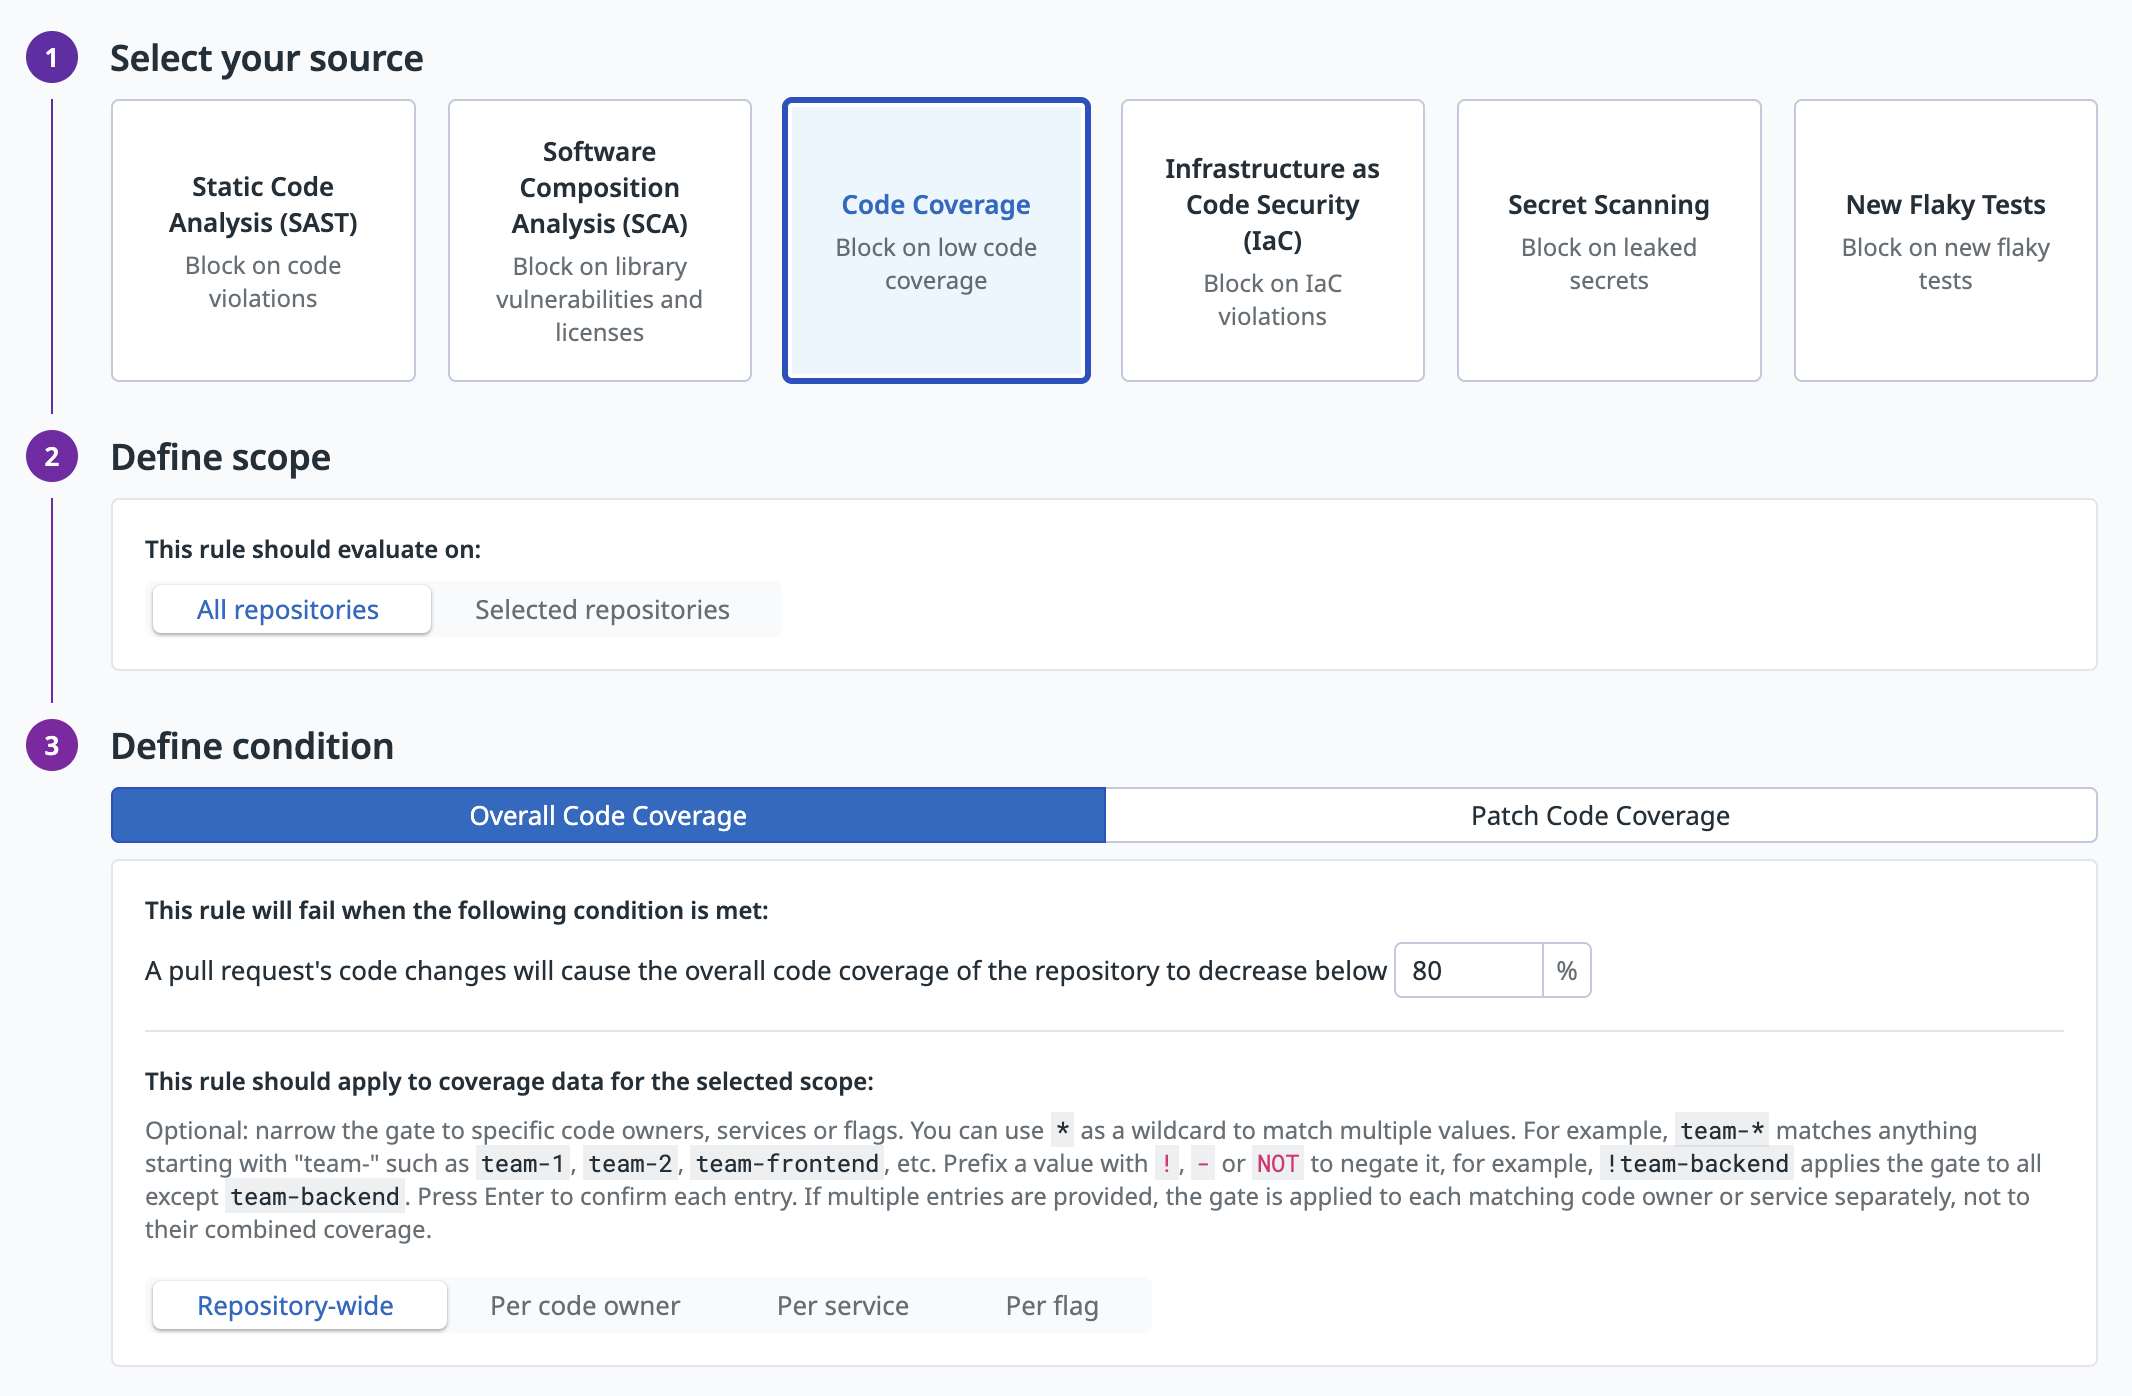The image size is (2132, 1396).
Task: Click the step 1 number badge
Action: coord(52,58)
